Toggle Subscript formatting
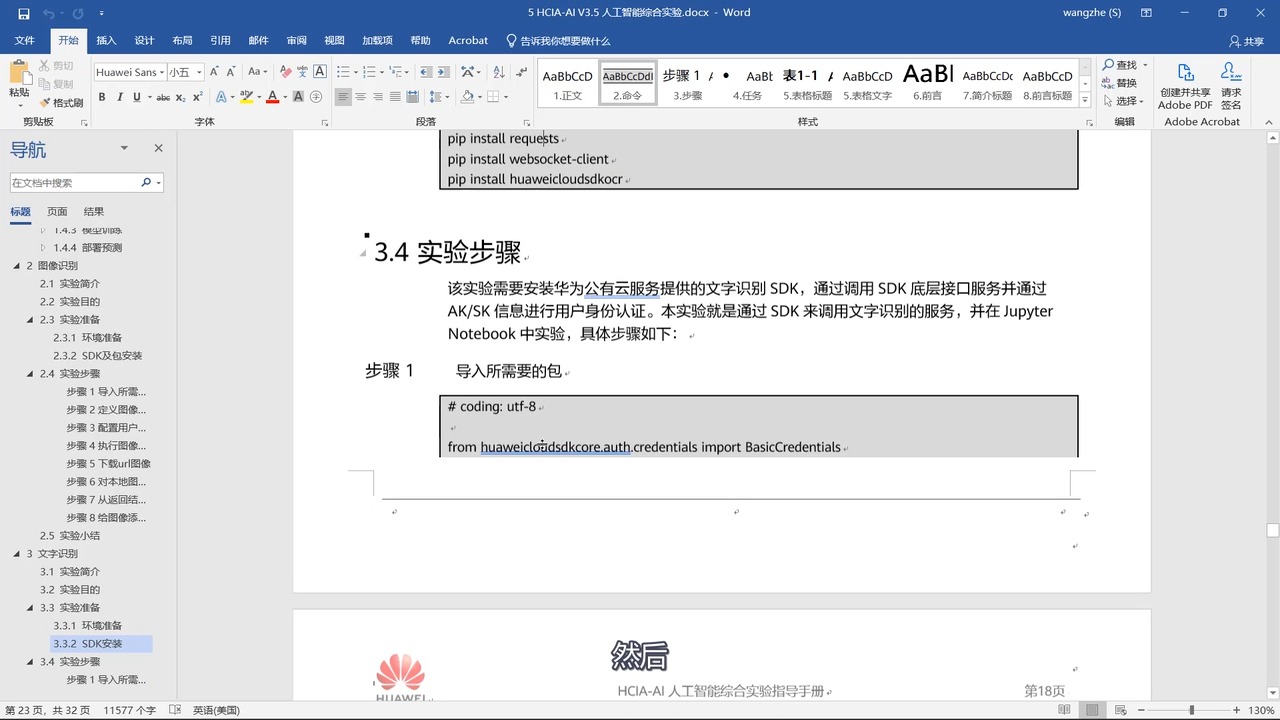 tap(181, 97)
